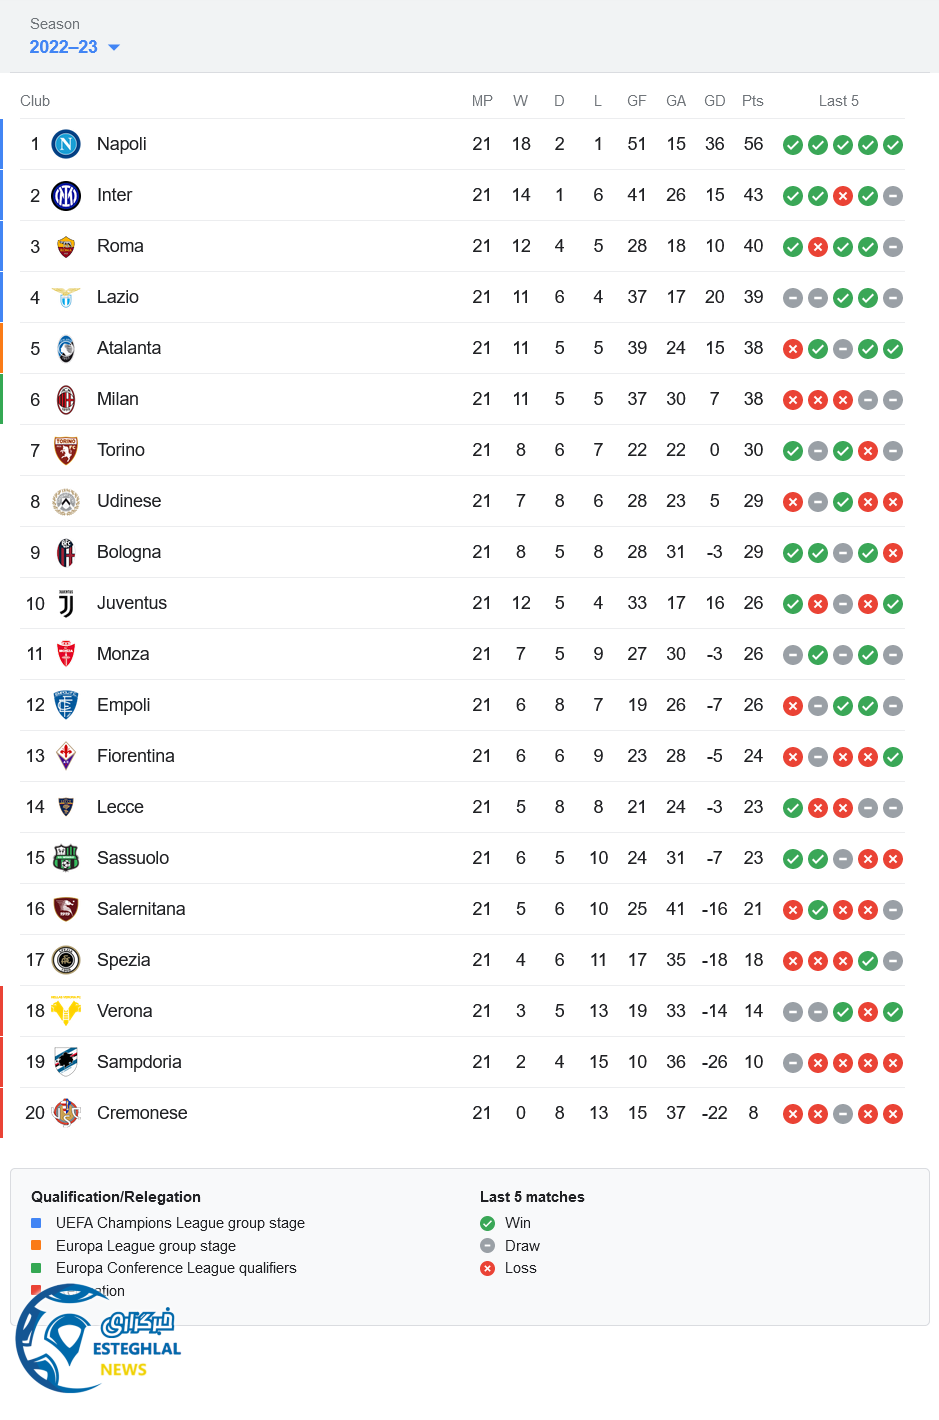The width and height of the screenshot is (939, 1420).
Task: Click the blue UEFA Champions League legend swatch
Action: click(36, 1223)
